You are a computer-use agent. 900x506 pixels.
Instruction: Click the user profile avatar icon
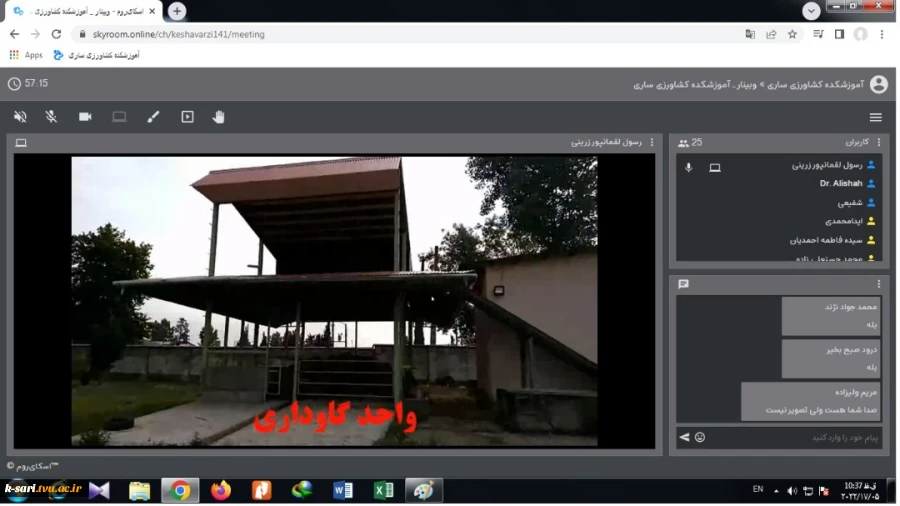tap(878, 84)
